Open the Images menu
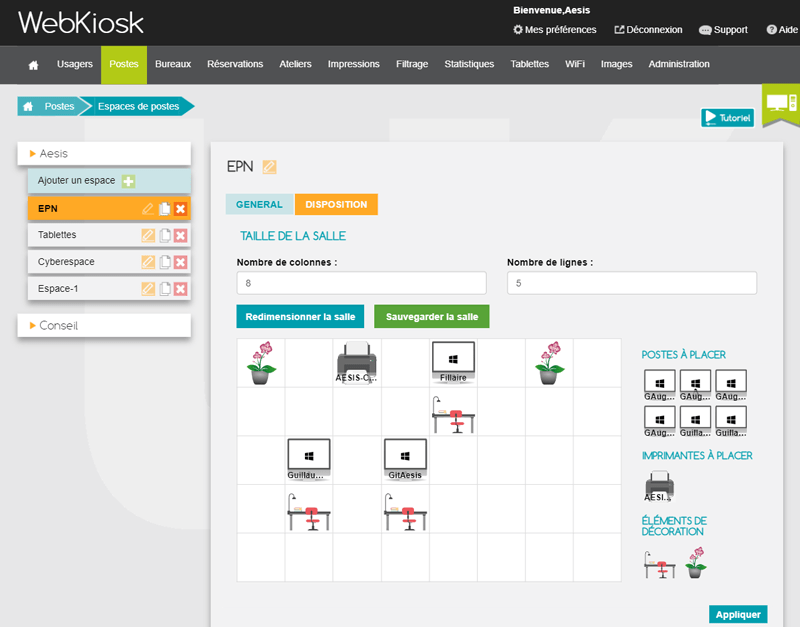800x627 pixels. click(x=616, y=64)
